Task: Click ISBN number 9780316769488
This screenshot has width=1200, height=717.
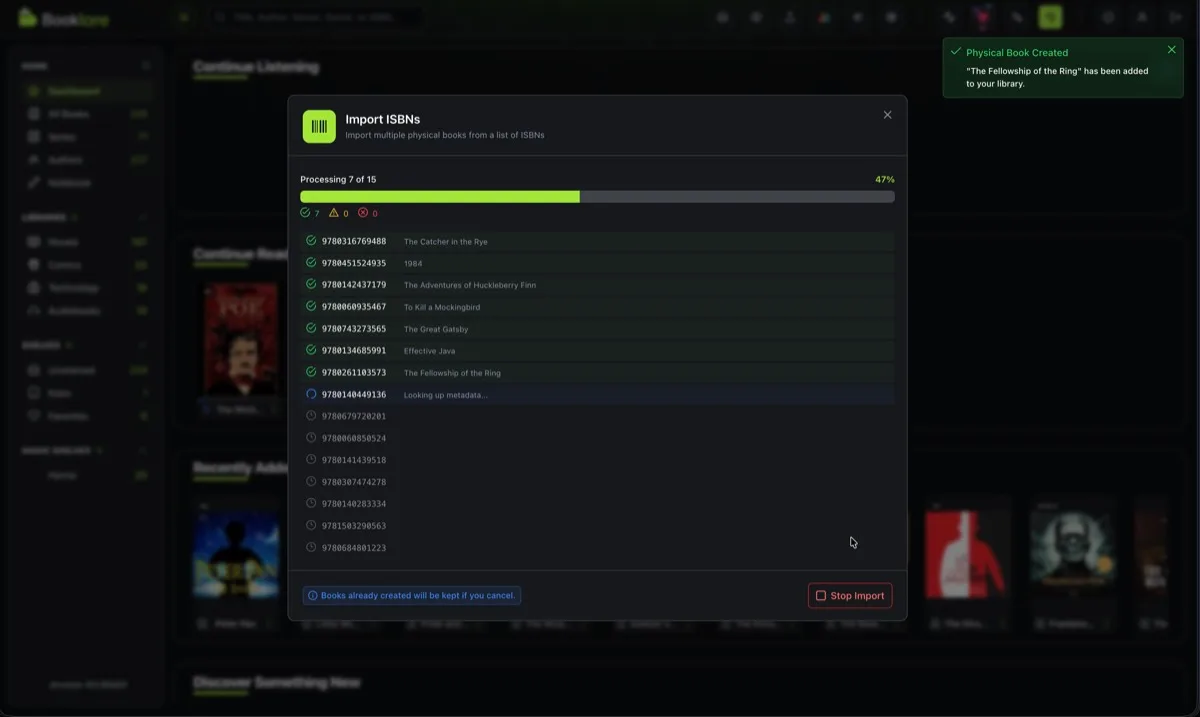Action: [x=354, y=241]
